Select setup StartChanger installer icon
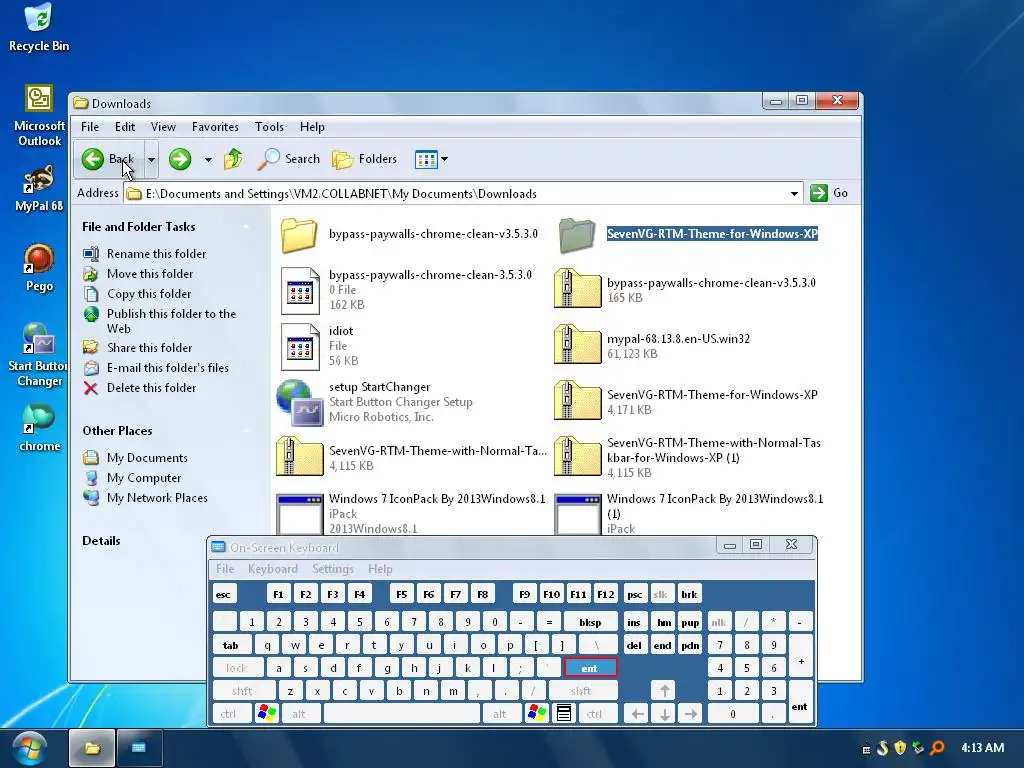 (300, 402)
